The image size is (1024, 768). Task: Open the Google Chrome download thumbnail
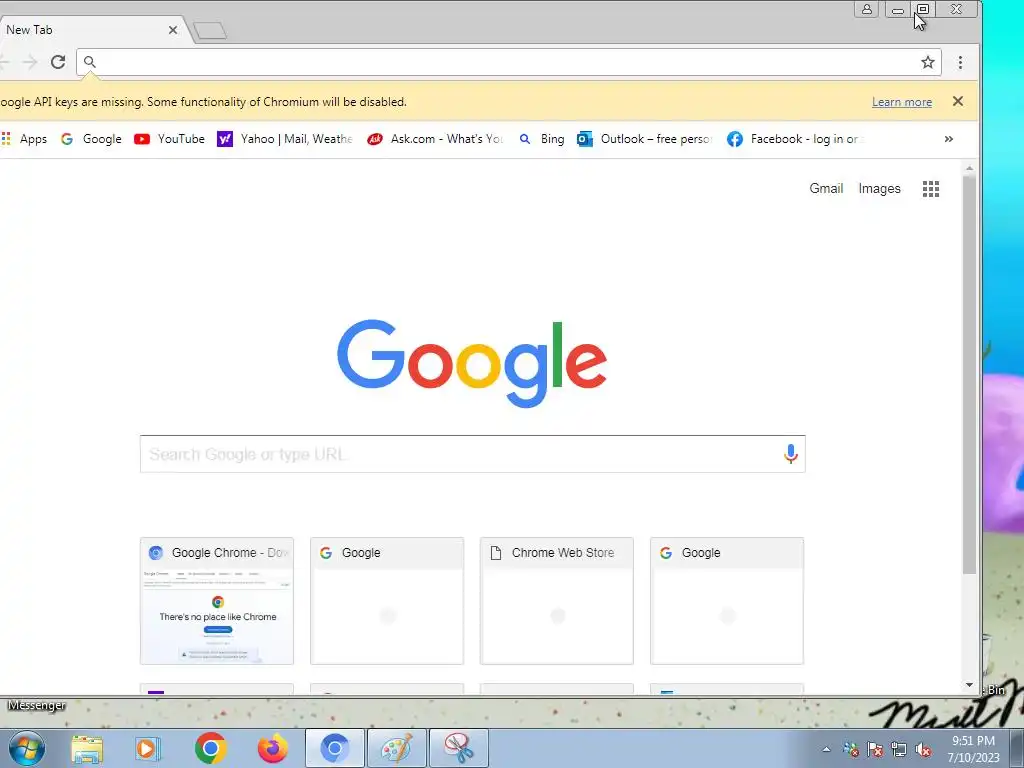tap(217, 601)
